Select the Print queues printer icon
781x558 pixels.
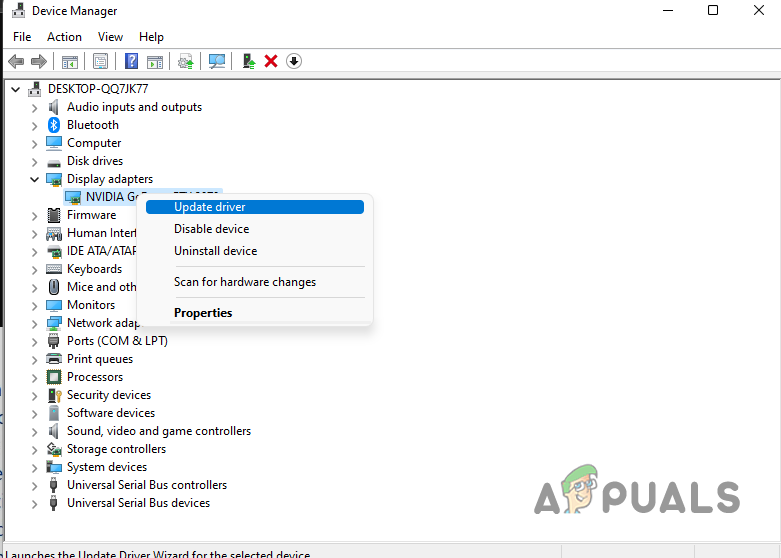click(54, 359)
